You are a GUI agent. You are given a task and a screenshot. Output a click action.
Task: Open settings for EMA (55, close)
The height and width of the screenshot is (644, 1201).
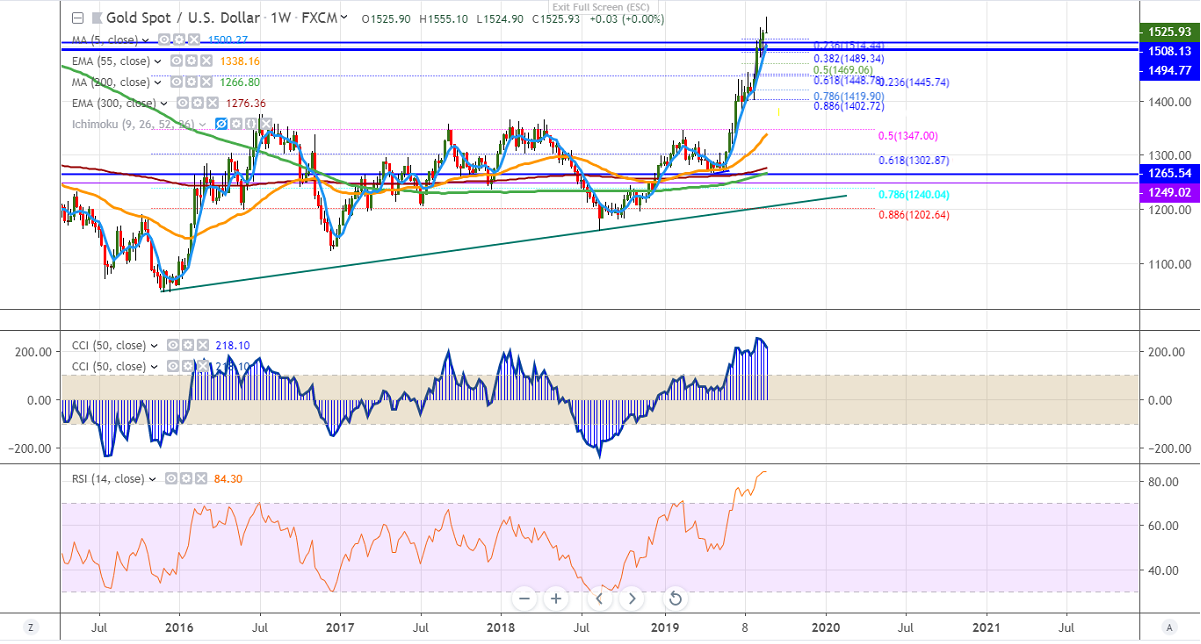[x=191, y=61]
